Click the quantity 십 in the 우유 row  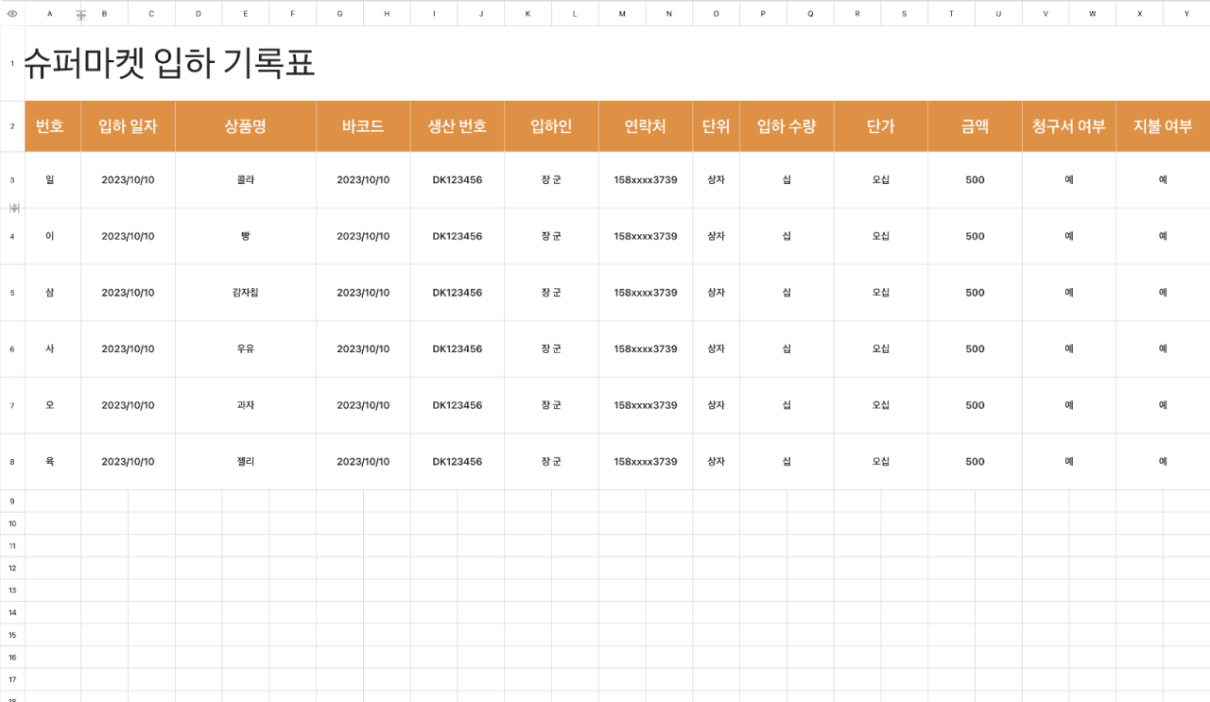coord(787,349)
